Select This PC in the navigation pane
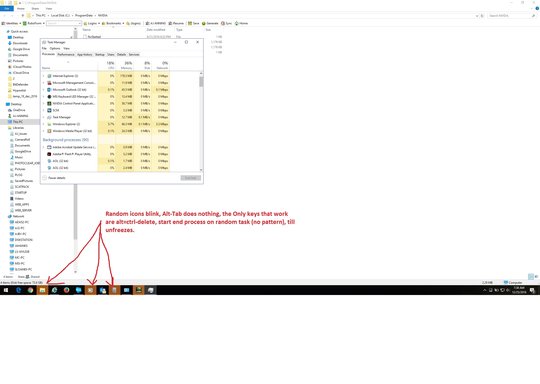Viewport: 540px width, 384px height. pyautogui.click(x=18, y=122)
